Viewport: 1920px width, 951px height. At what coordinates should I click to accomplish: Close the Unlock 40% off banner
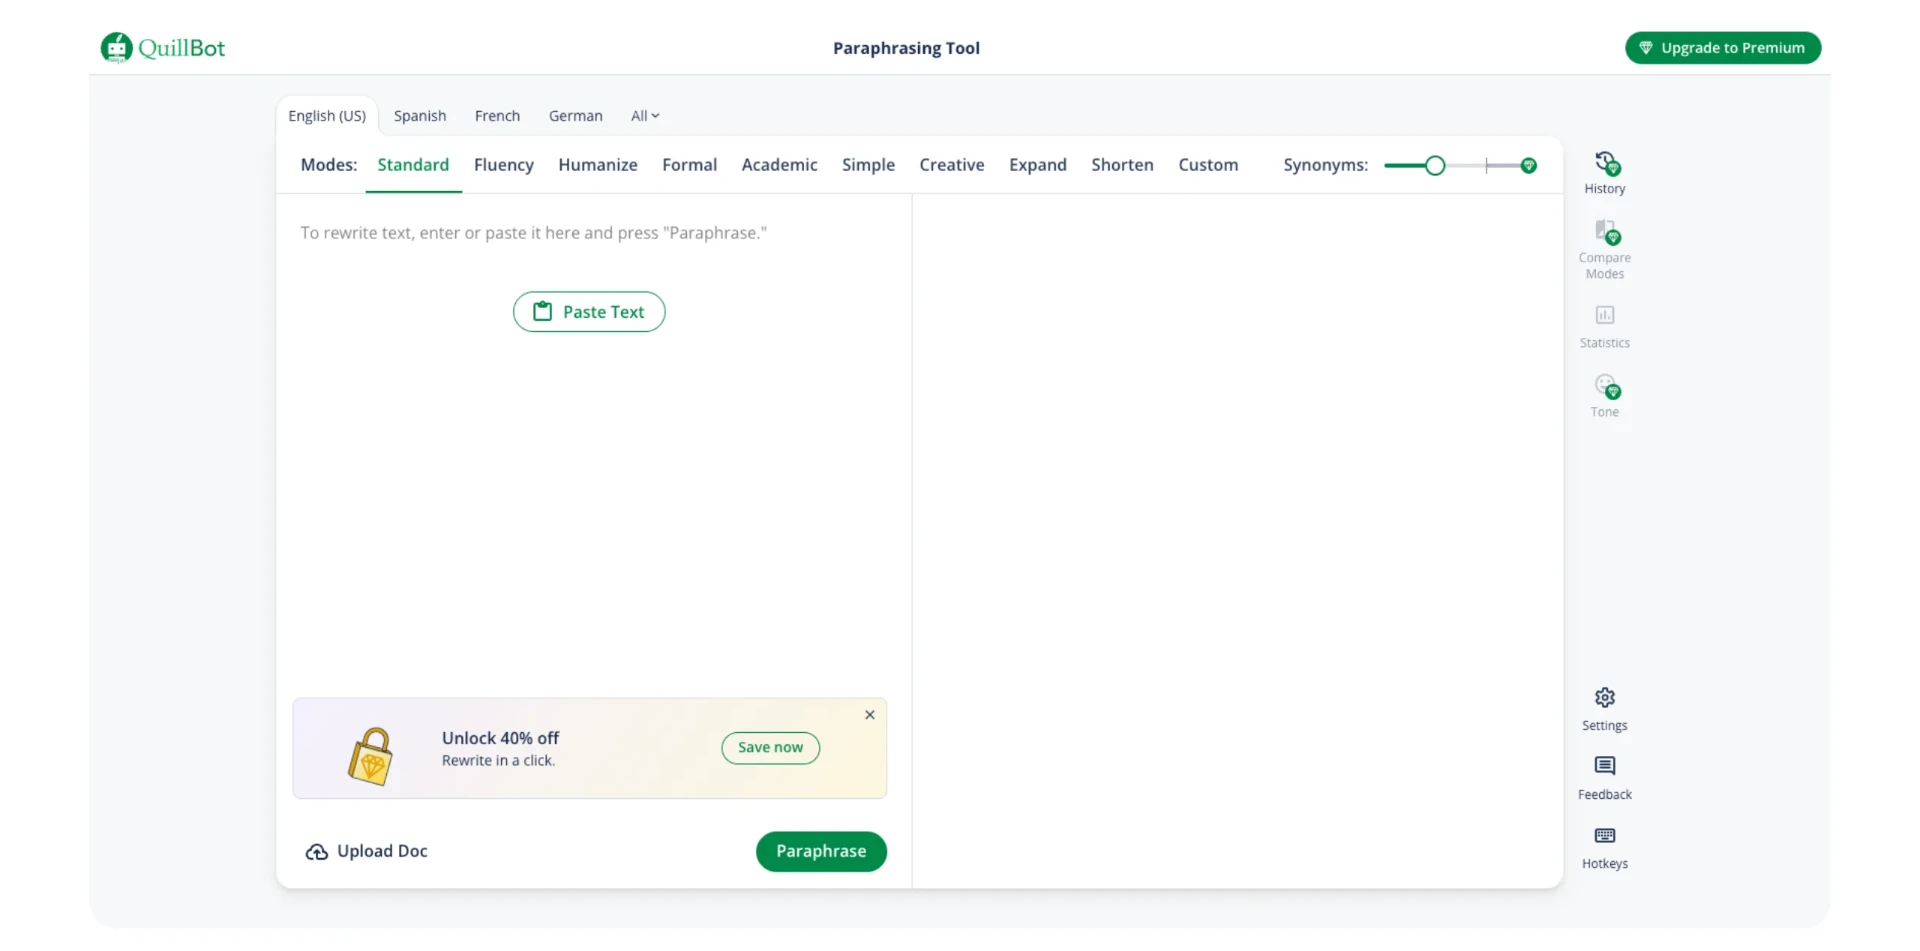(x=870, y=715)
